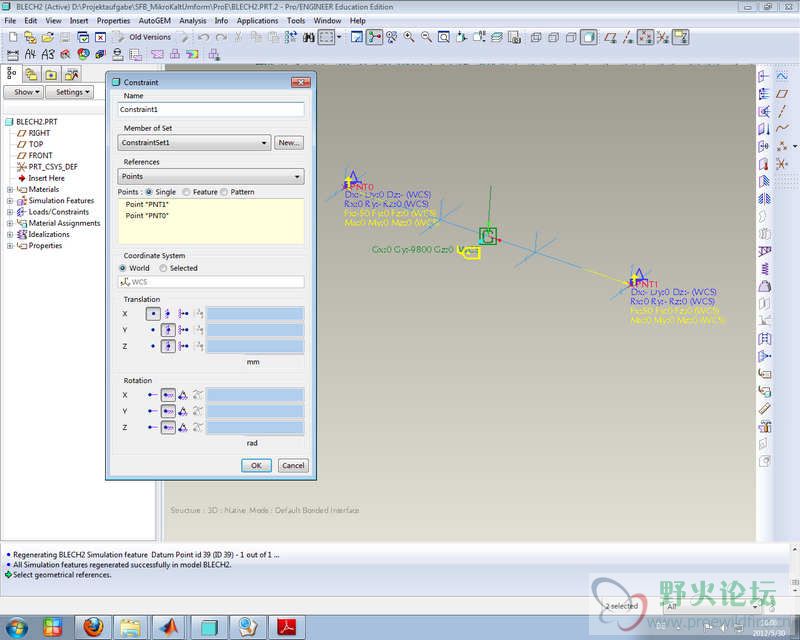
Task: Set X translation to prescribed displacement
Action: click(x=183, y=314)
